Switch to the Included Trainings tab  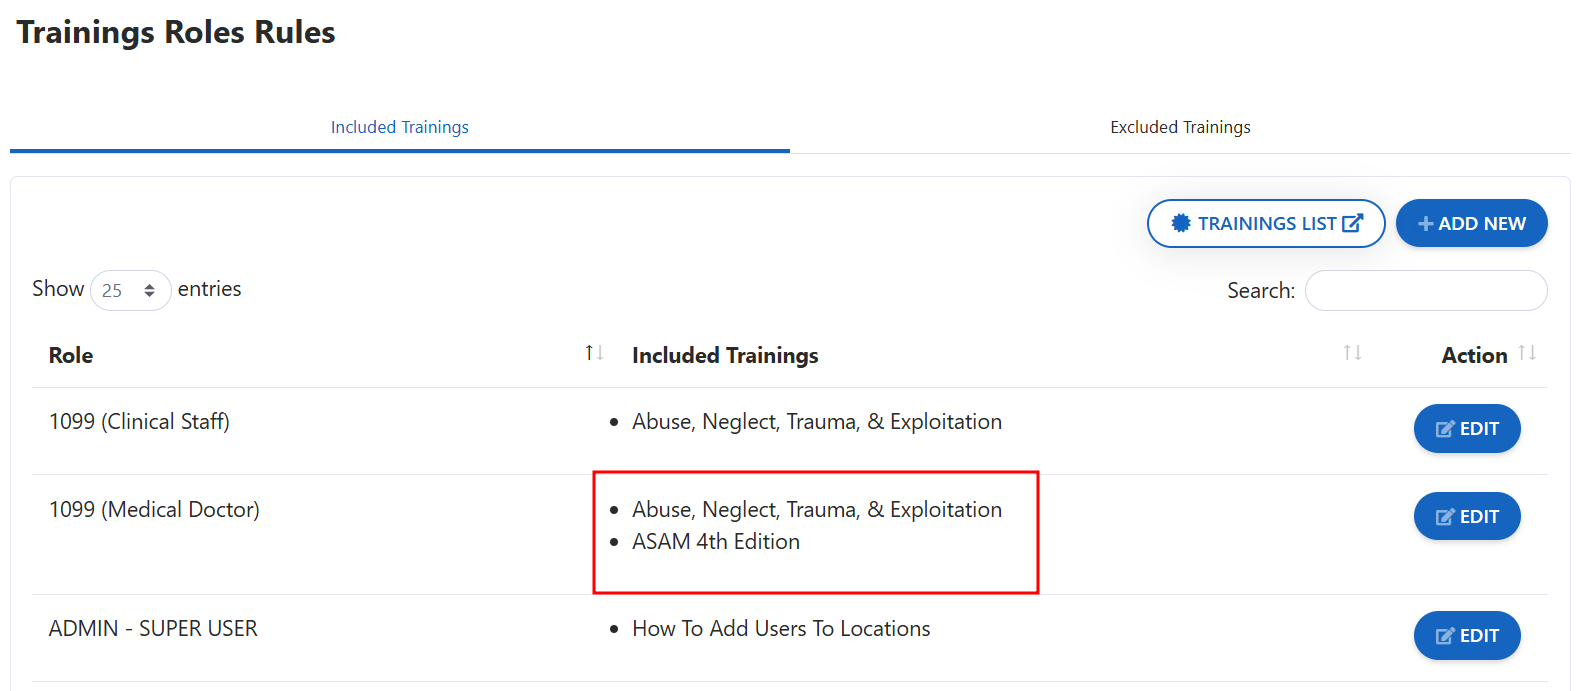(x=400, y=127)
